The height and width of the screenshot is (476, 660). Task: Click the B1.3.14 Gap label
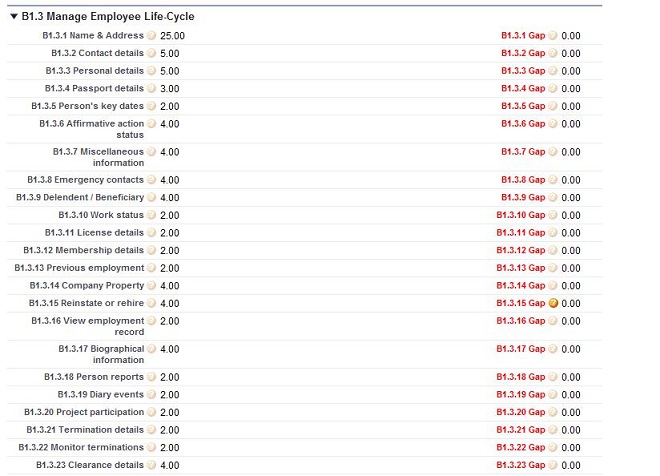(521, 286)
